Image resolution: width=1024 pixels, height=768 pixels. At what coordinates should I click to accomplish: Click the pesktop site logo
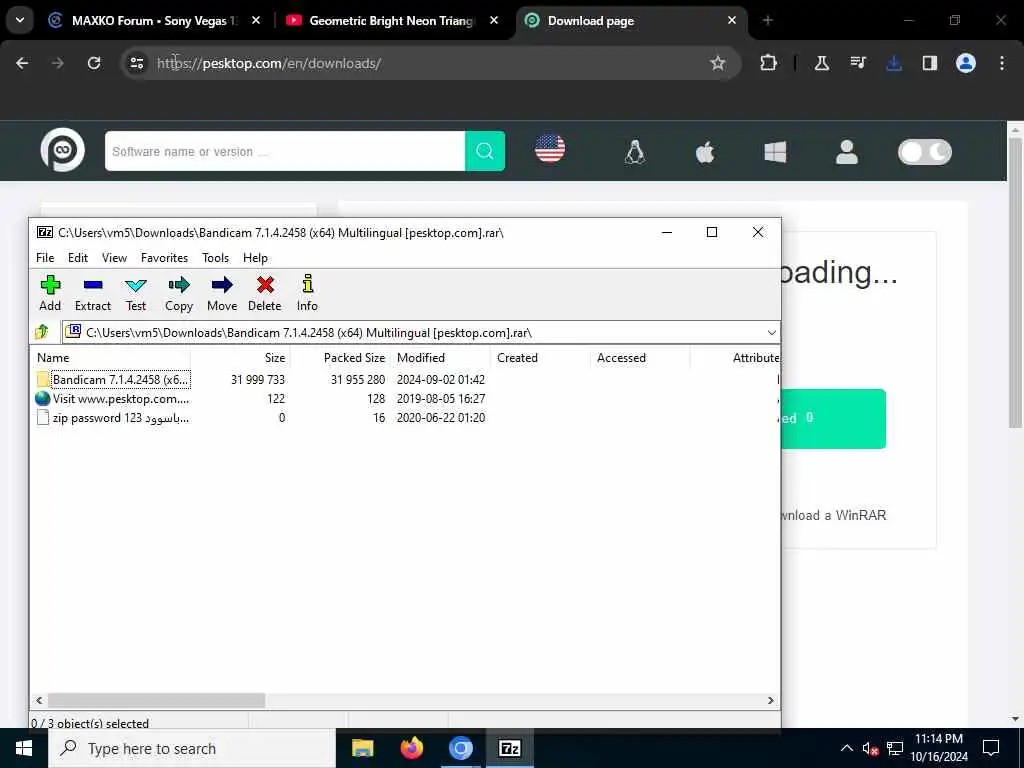(63, 150)
